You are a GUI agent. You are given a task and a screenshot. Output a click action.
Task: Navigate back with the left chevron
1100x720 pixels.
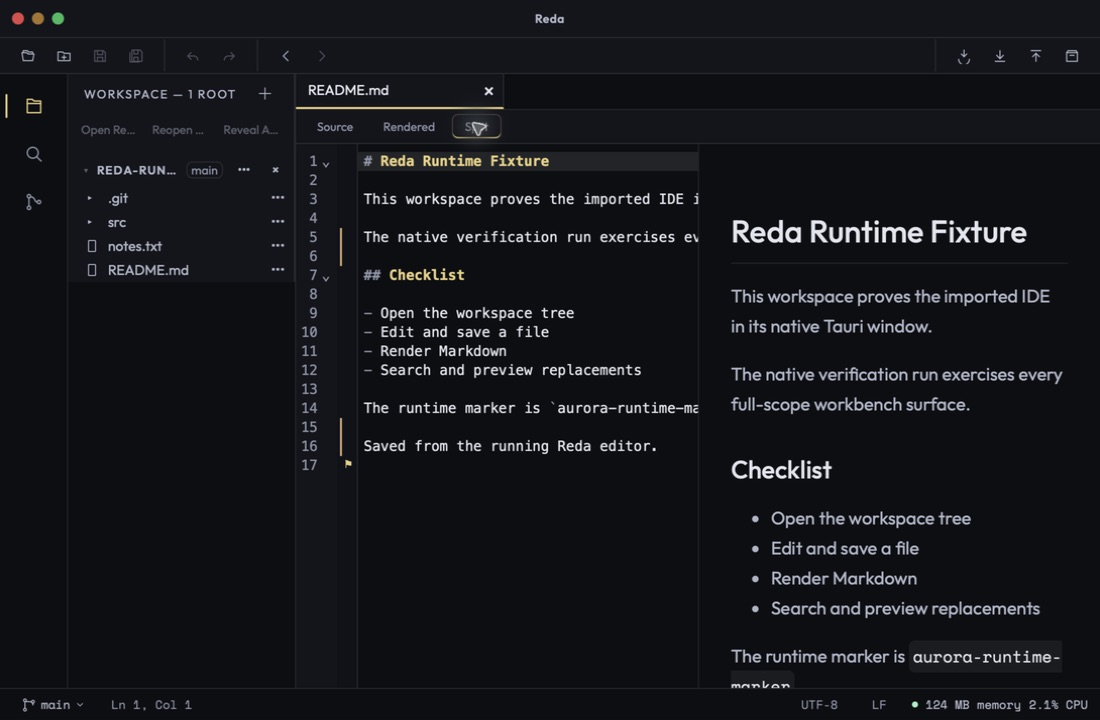tap(286, 56)
